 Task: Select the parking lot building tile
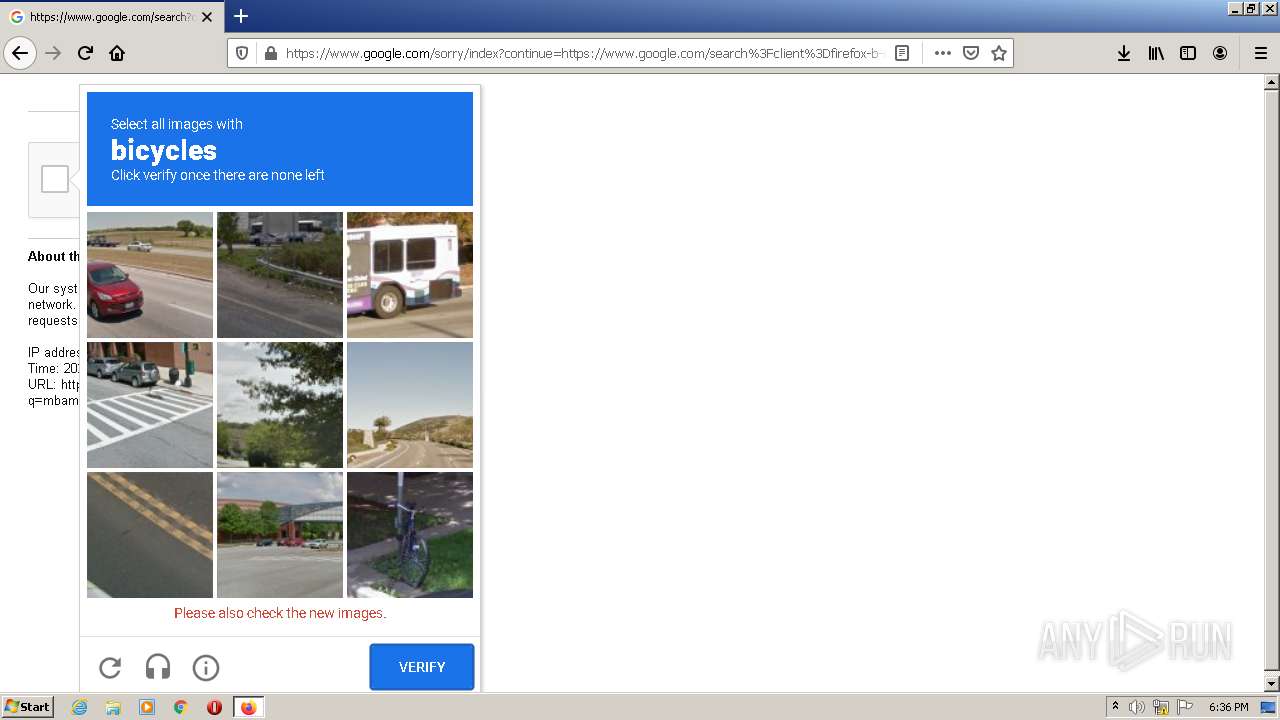(x=280, y=535)
